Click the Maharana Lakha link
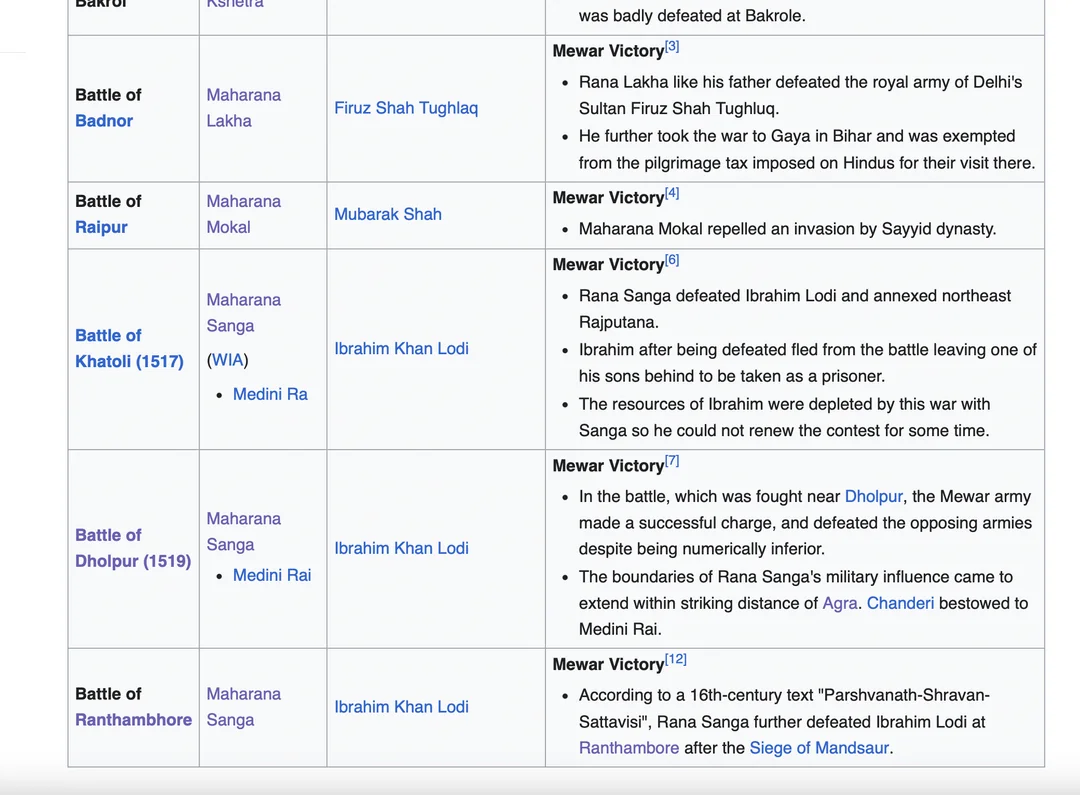The height and width of the screenshot is (795, 1080). [243, 108]
